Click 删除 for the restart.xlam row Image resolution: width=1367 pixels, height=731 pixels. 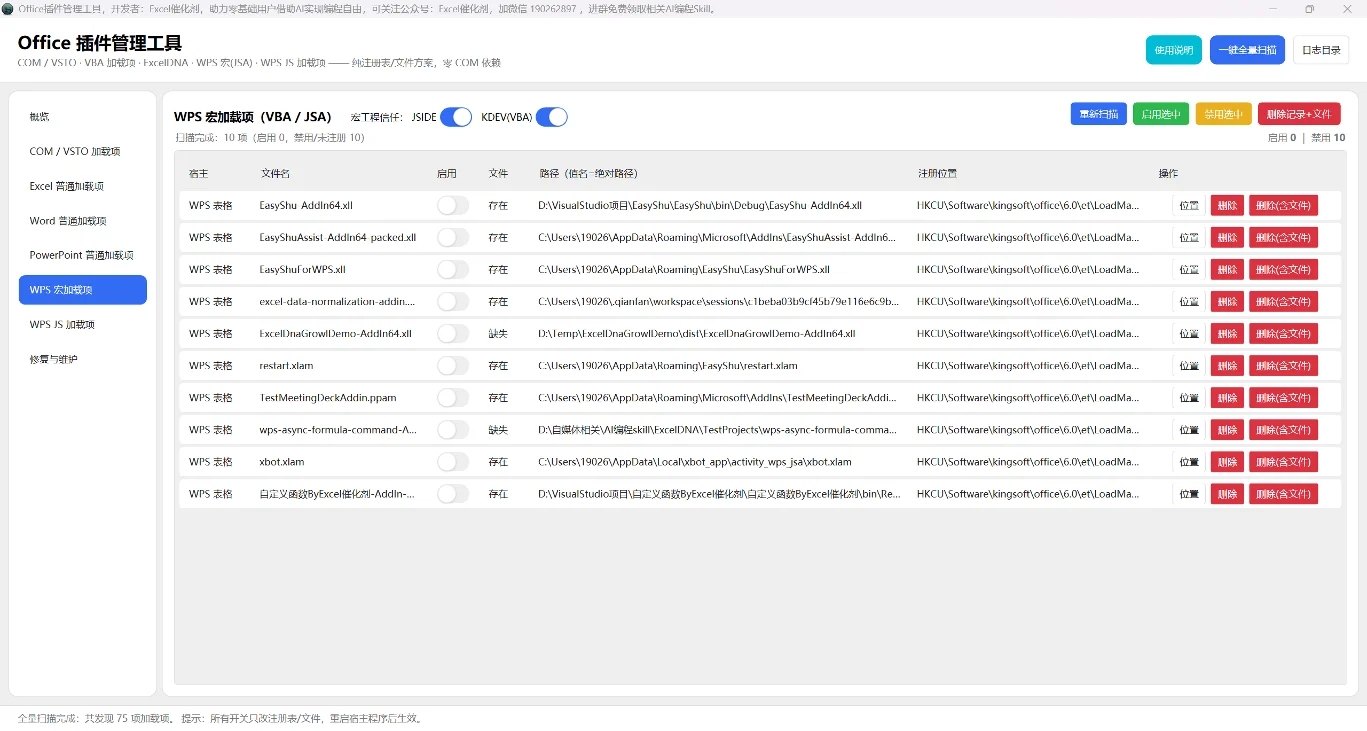pyautogui.click(x=1227, y=365)
